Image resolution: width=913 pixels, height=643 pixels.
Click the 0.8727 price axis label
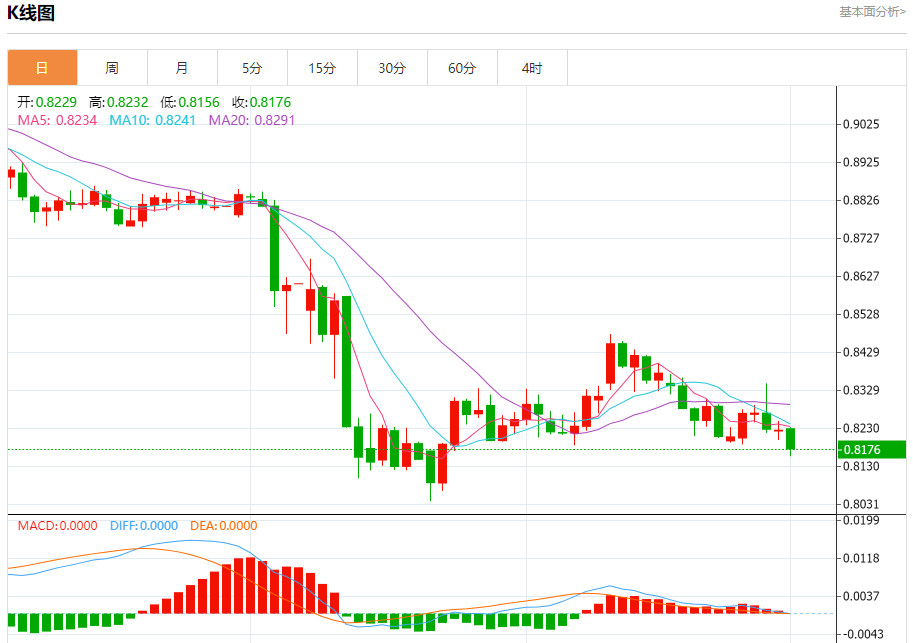(x=861, y=238)
